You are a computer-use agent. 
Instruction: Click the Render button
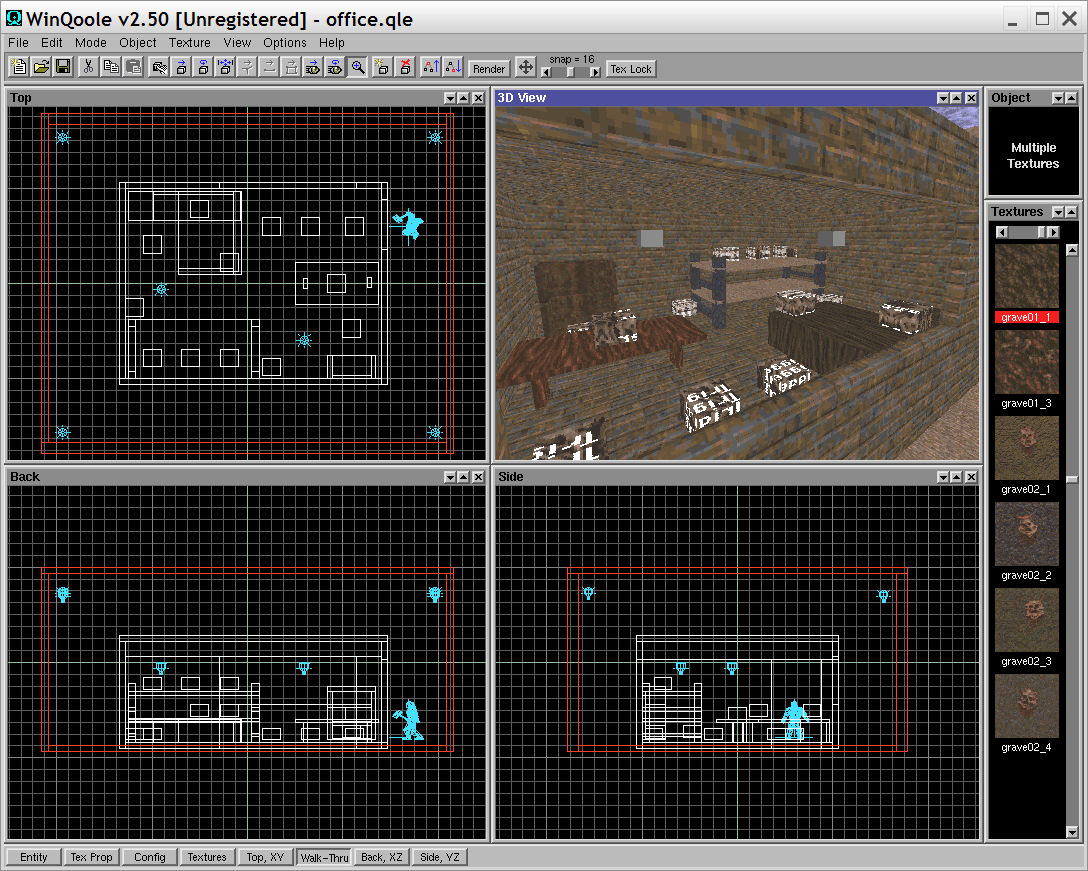click(x=489, y=69)
